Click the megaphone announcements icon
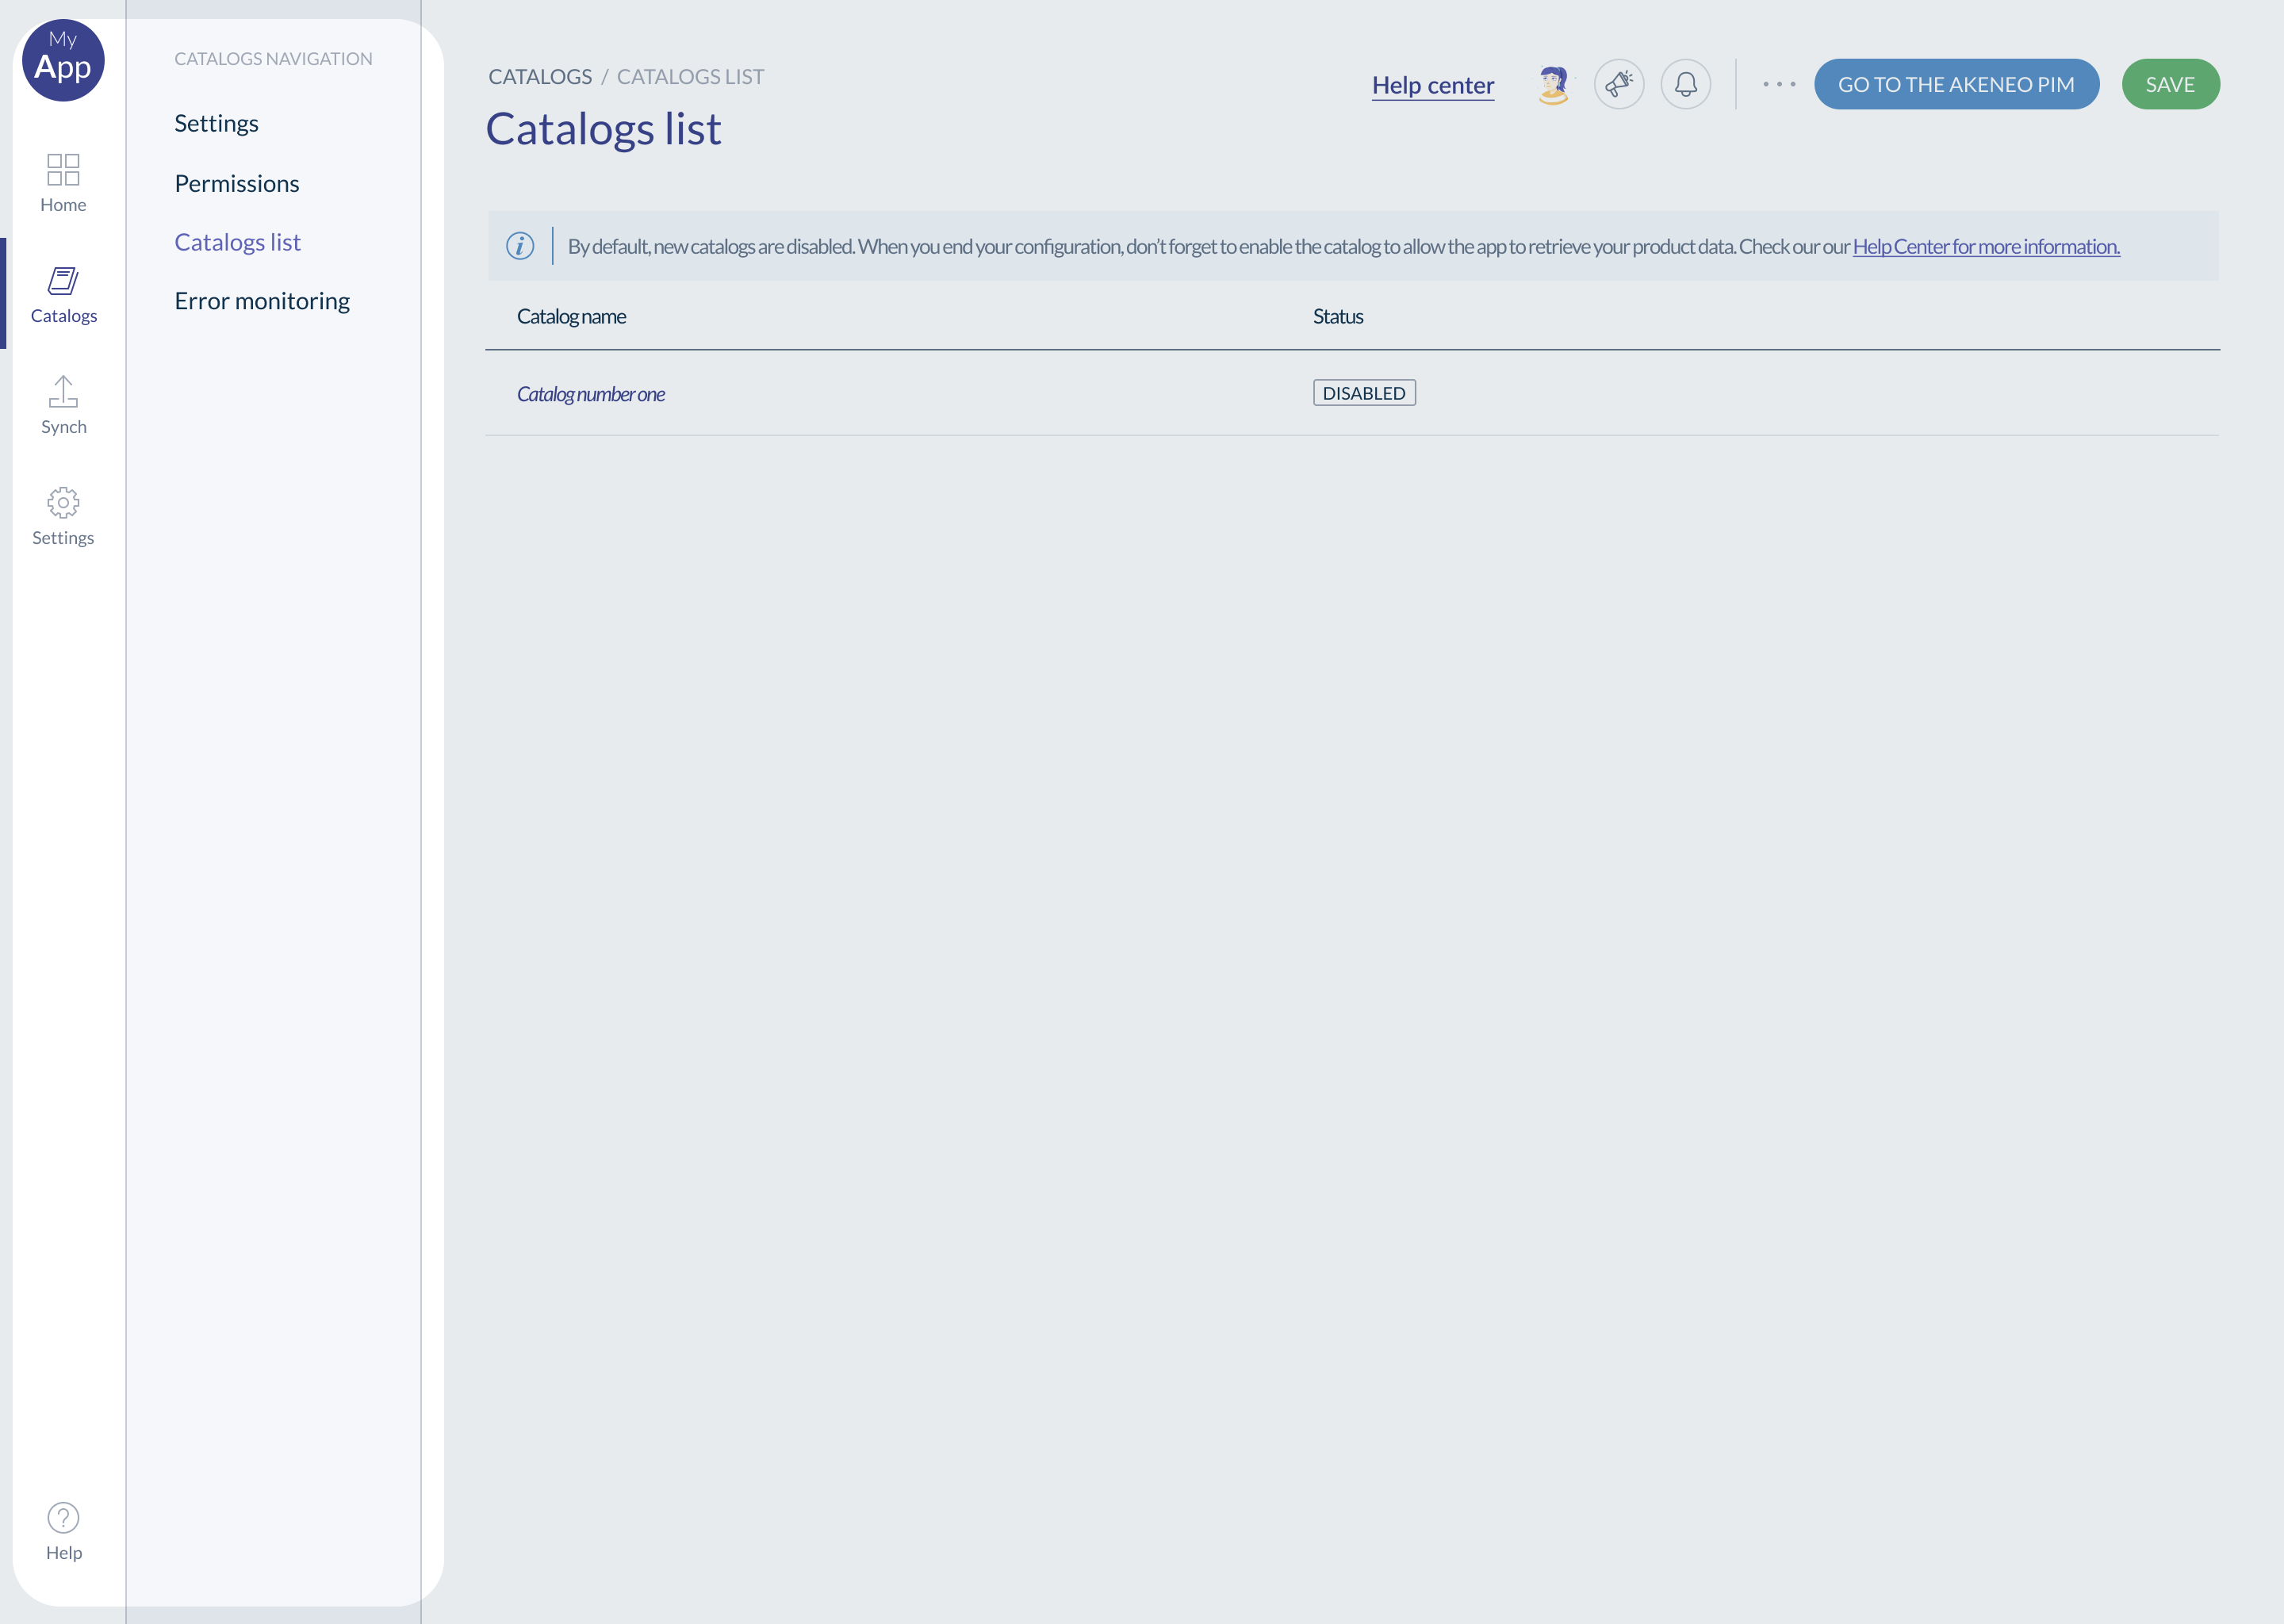Viewport: 2284px width, 1624px height. click(x=1618, y=82)
